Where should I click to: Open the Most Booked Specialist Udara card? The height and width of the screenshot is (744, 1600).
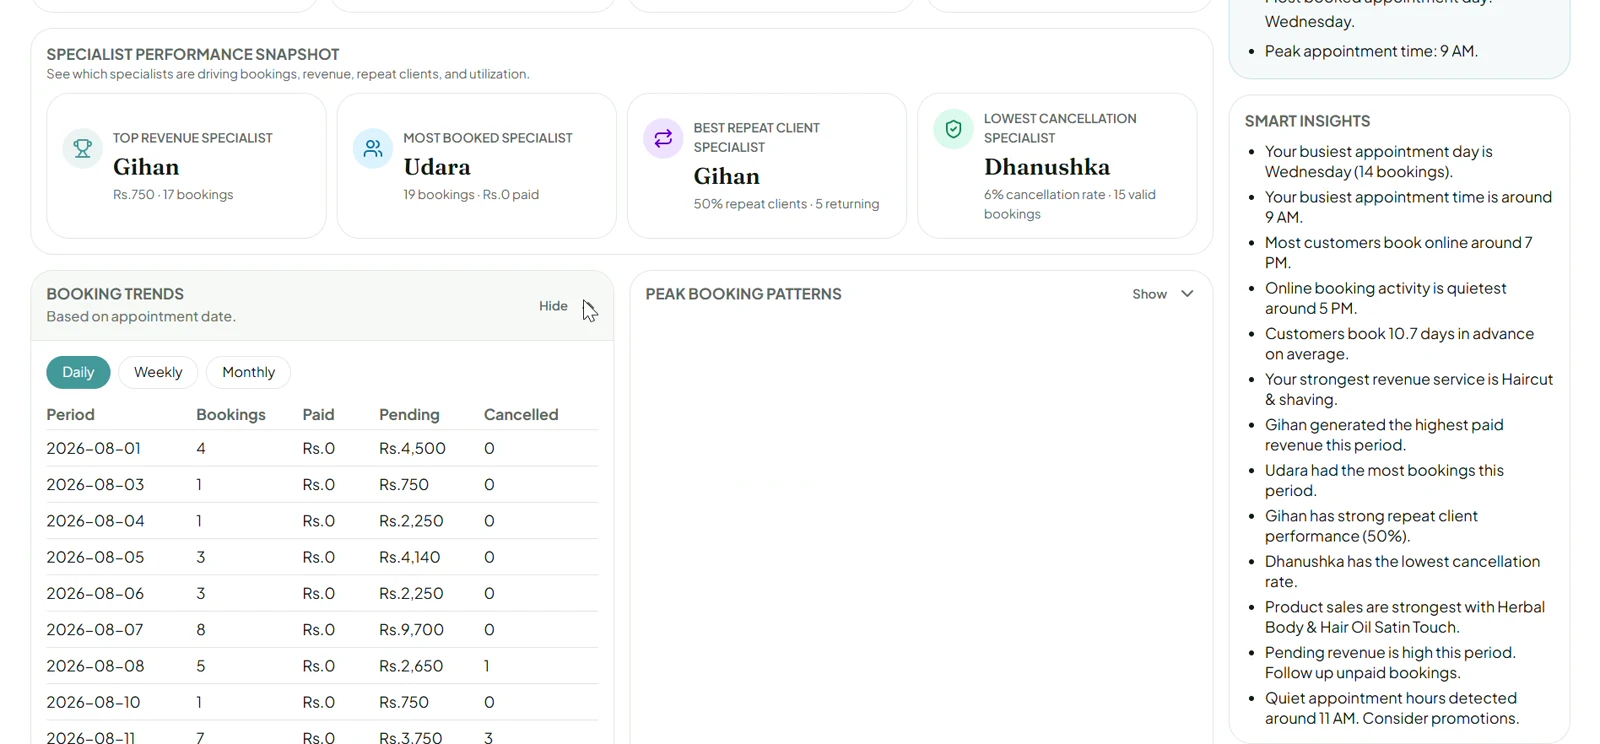(x=476, y=166)
